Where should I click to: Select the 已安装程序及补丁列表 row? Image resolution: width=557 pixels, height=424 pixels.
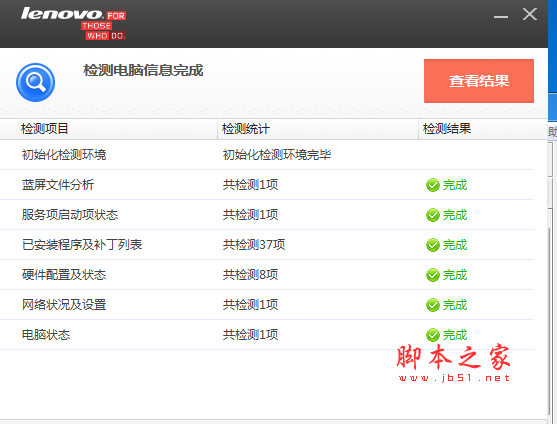(267, 245)
